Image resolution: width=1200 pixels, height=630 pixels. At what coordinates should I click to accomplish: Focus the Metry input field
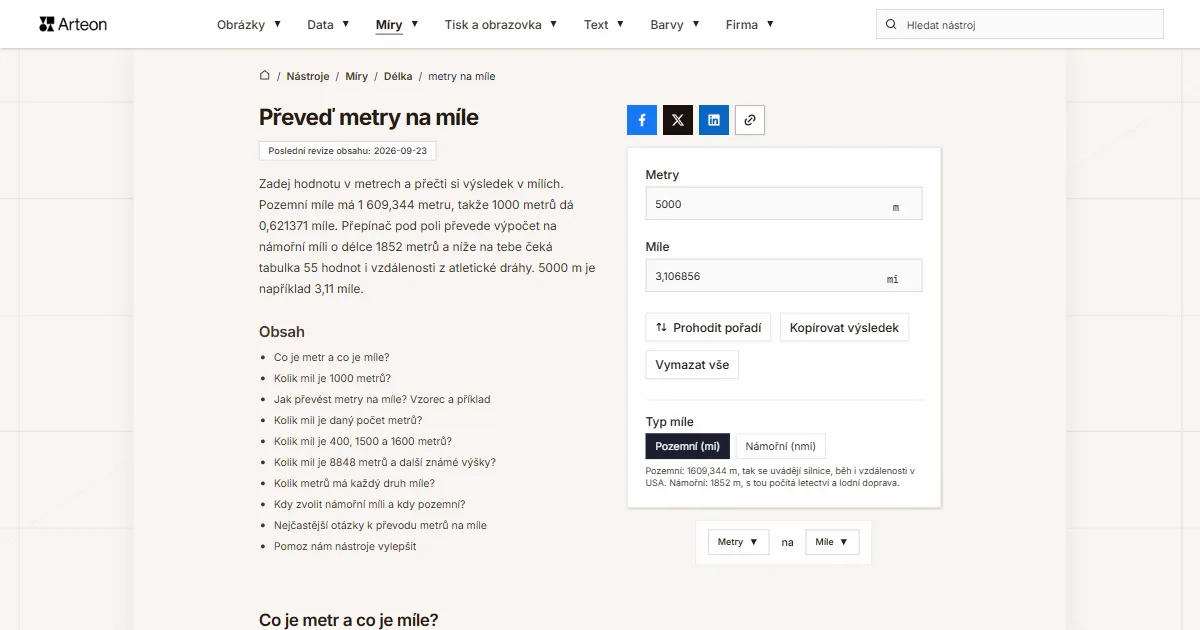tap(784, 204)
